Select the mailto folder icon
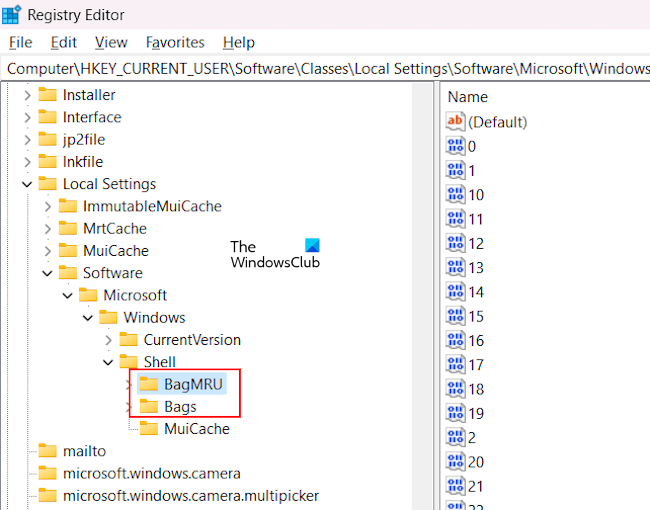This screenshot has width=650, height=510. [x=47, y=451]
